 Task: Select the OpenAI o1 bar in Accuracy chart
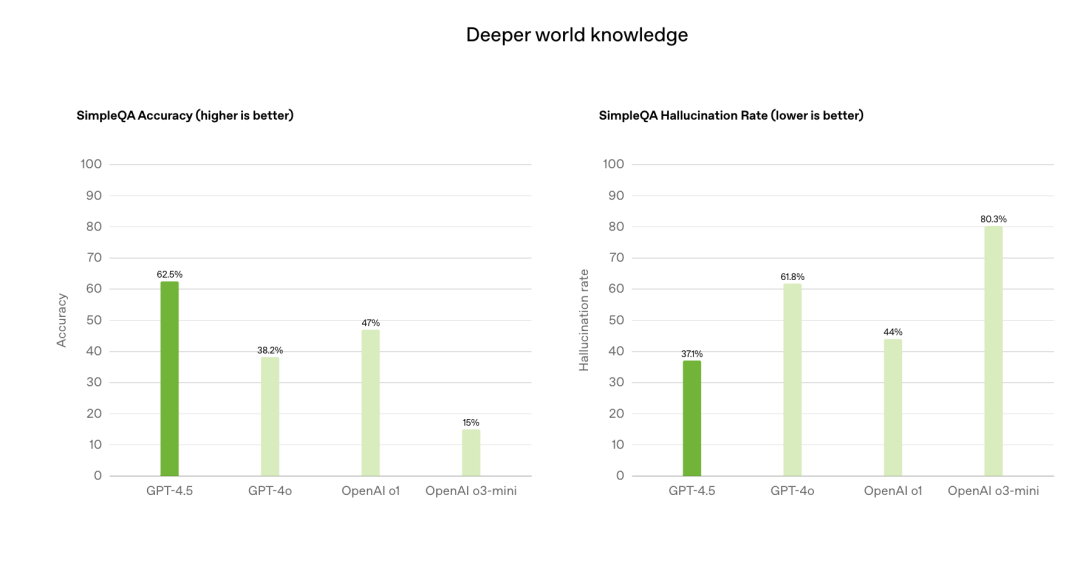point(371,402)
